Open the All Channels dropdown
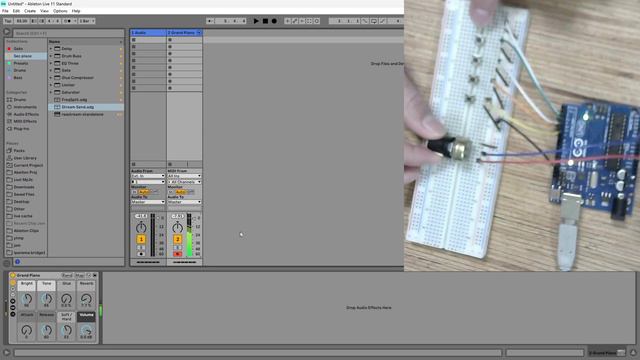640x360 pixels. point(184,182)
